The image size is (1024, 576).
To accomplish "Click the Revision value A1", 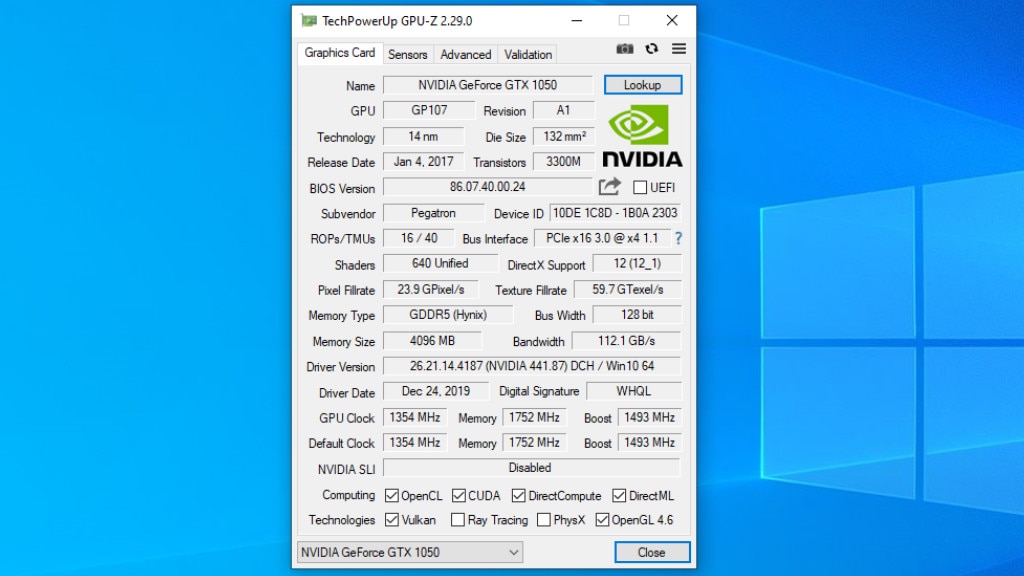I will 564,110.
